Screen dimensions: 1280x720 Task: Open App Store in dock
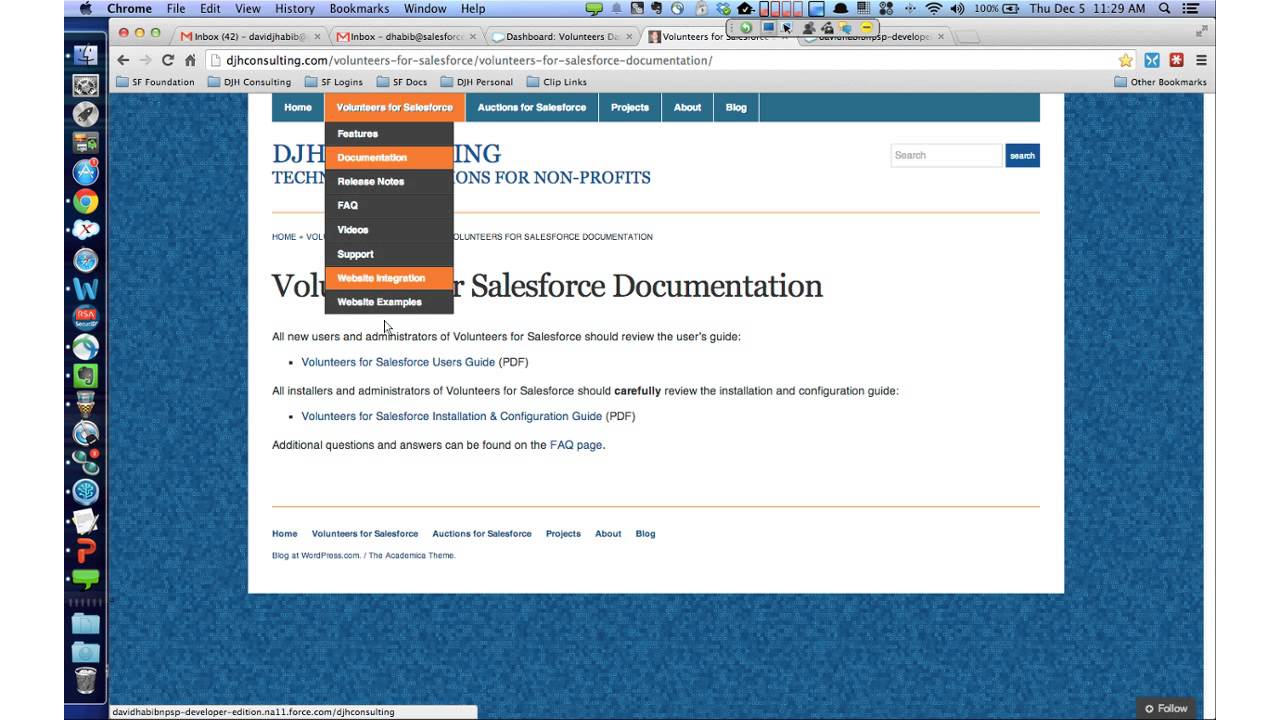86,172
